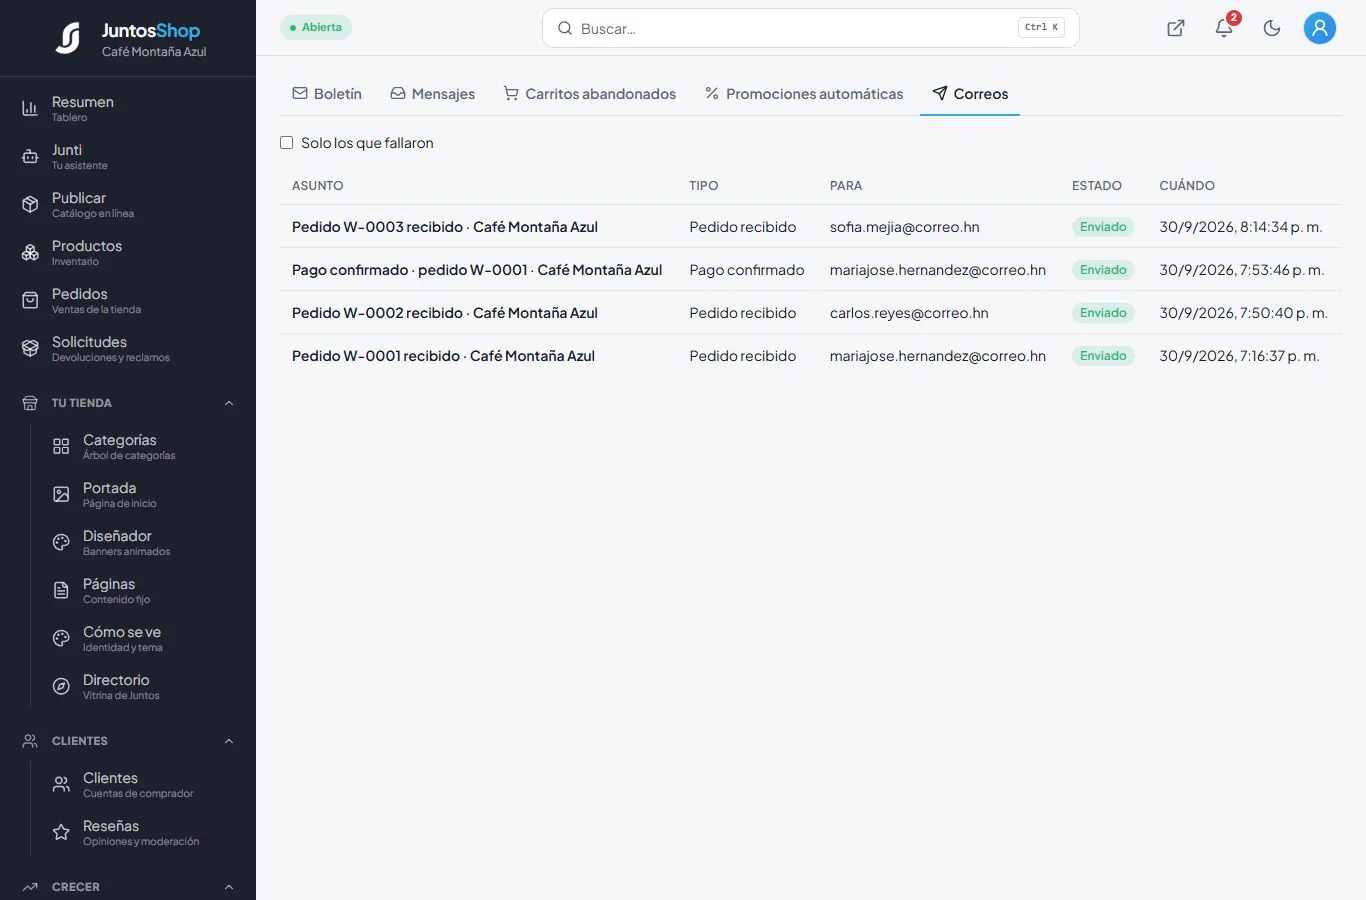Open the notifications bell
Image resolution: width=1366 pixels, height=900 pixels.
(1224, 28)
